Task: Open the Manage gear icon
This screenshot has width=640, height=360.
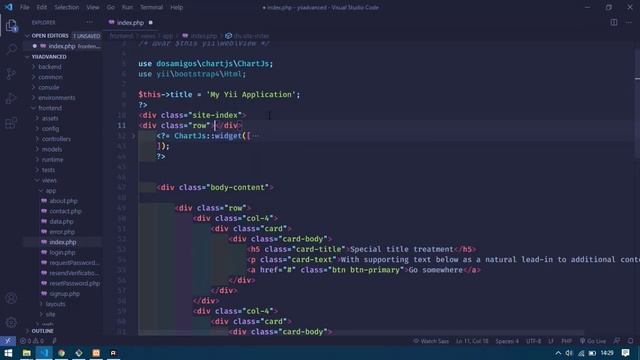Action: pos(11,322)
